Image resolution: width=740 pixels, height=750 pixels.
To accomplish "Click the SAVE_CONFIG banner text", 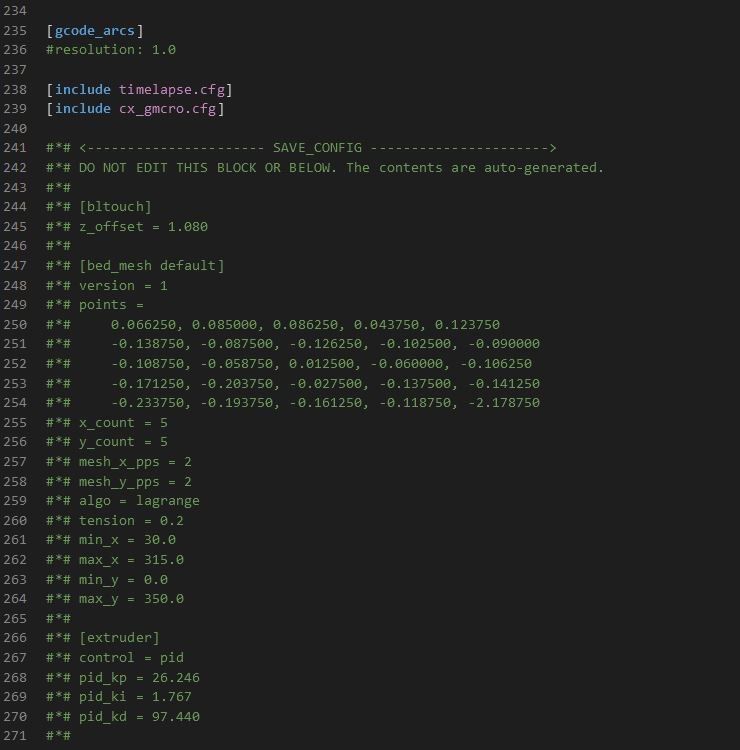I will 317,148.
